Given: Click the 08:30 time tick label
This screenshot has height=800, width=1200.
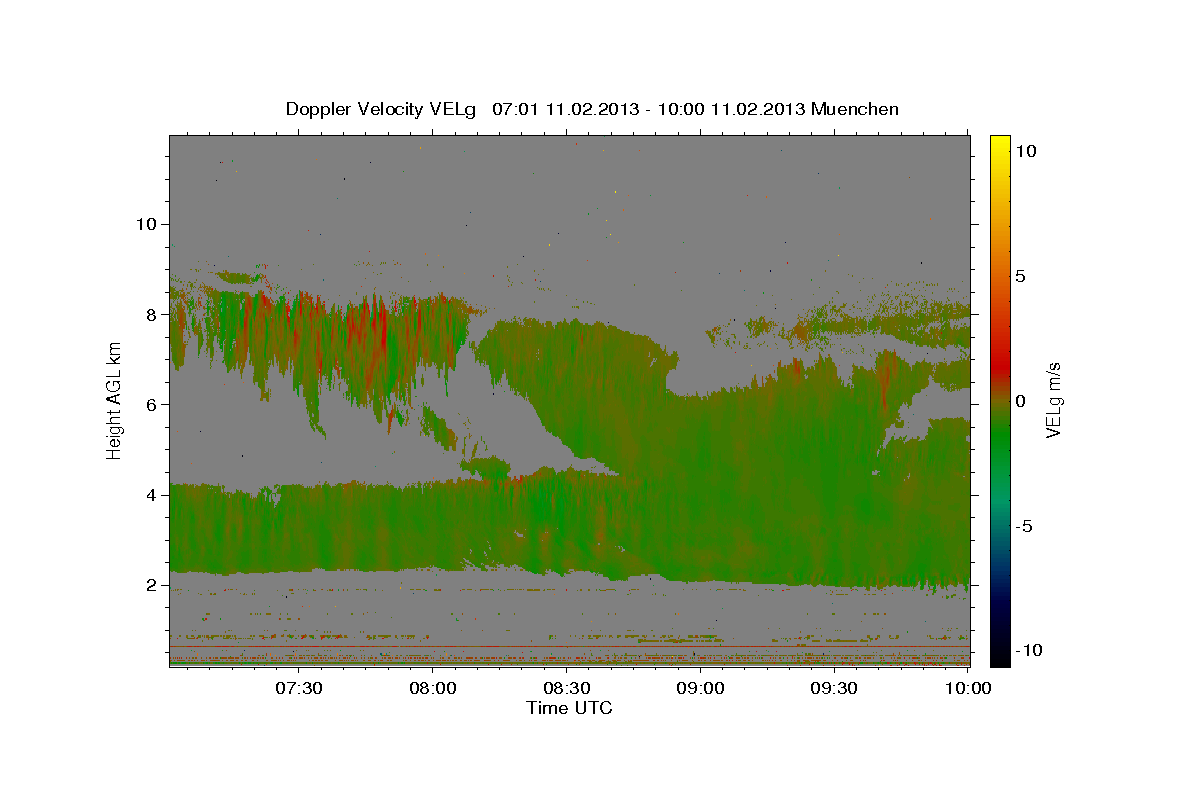Looking at the screenshot, I should [567, 688].
